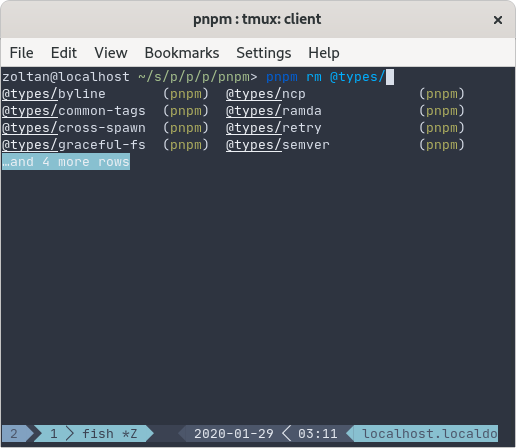This screenshot has height=448, width=516.
Task: Click the localhost.localdo hostname in status bar
Action: point(430,434)
